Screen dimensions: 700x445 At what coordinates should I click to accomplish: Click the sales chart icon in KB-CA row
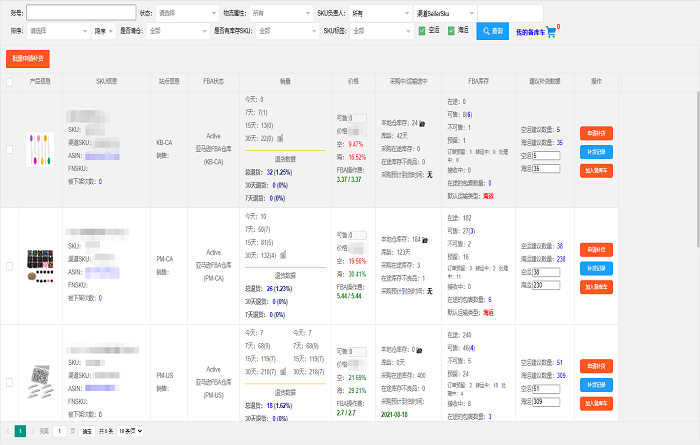280,138
